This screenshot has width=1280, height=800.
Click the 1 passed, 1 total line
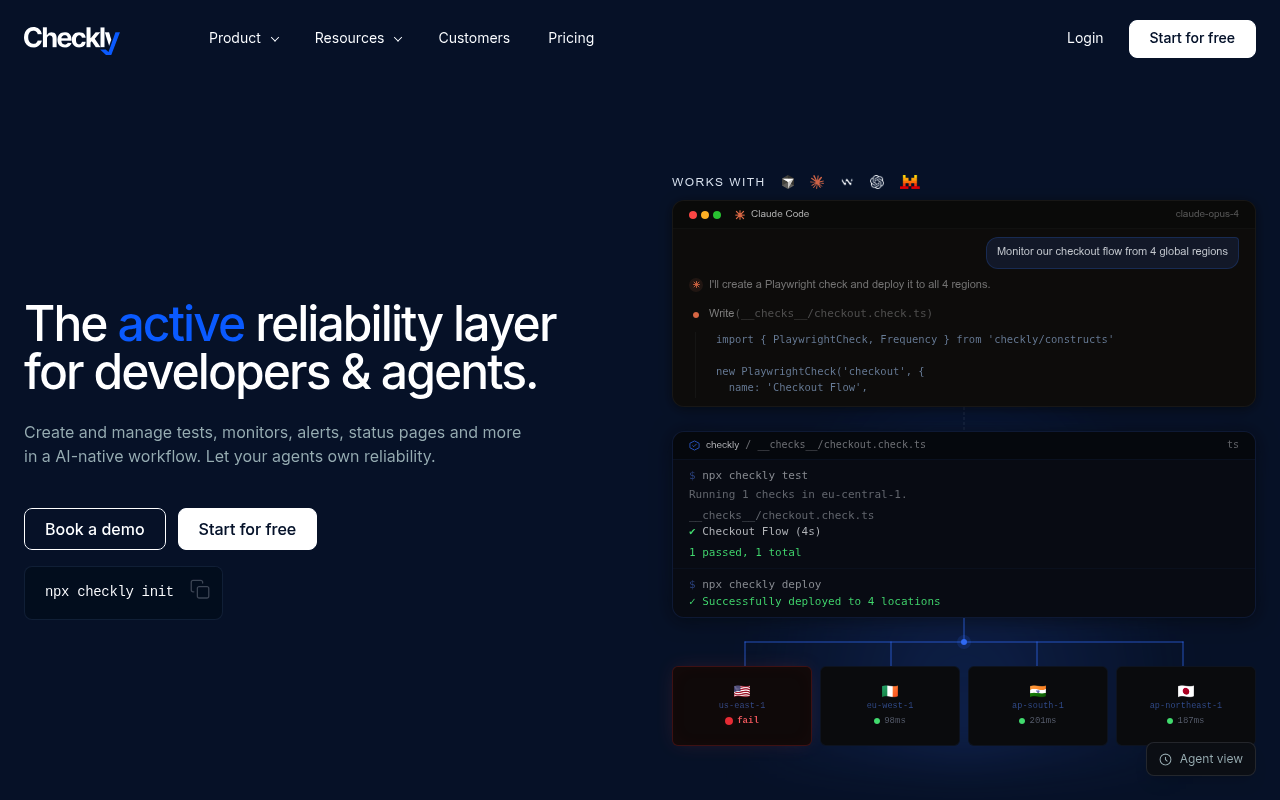point(745,552)
